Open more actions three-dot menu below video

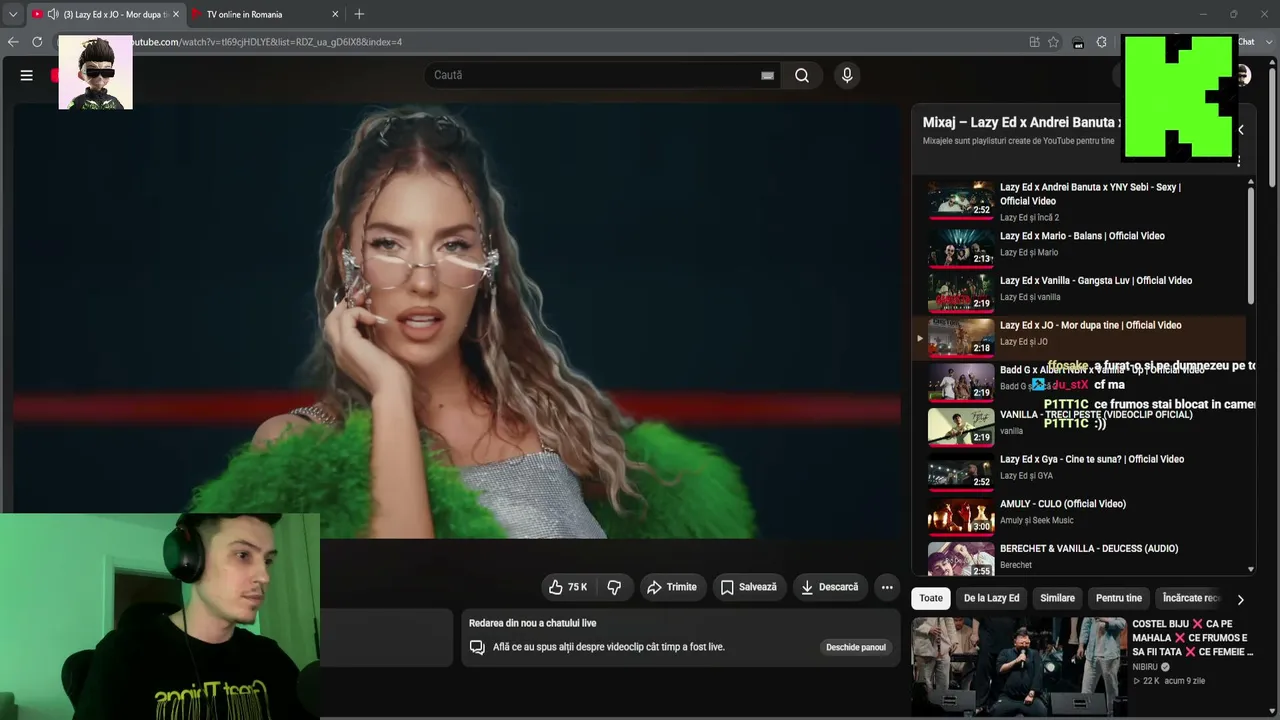point(887,587)
